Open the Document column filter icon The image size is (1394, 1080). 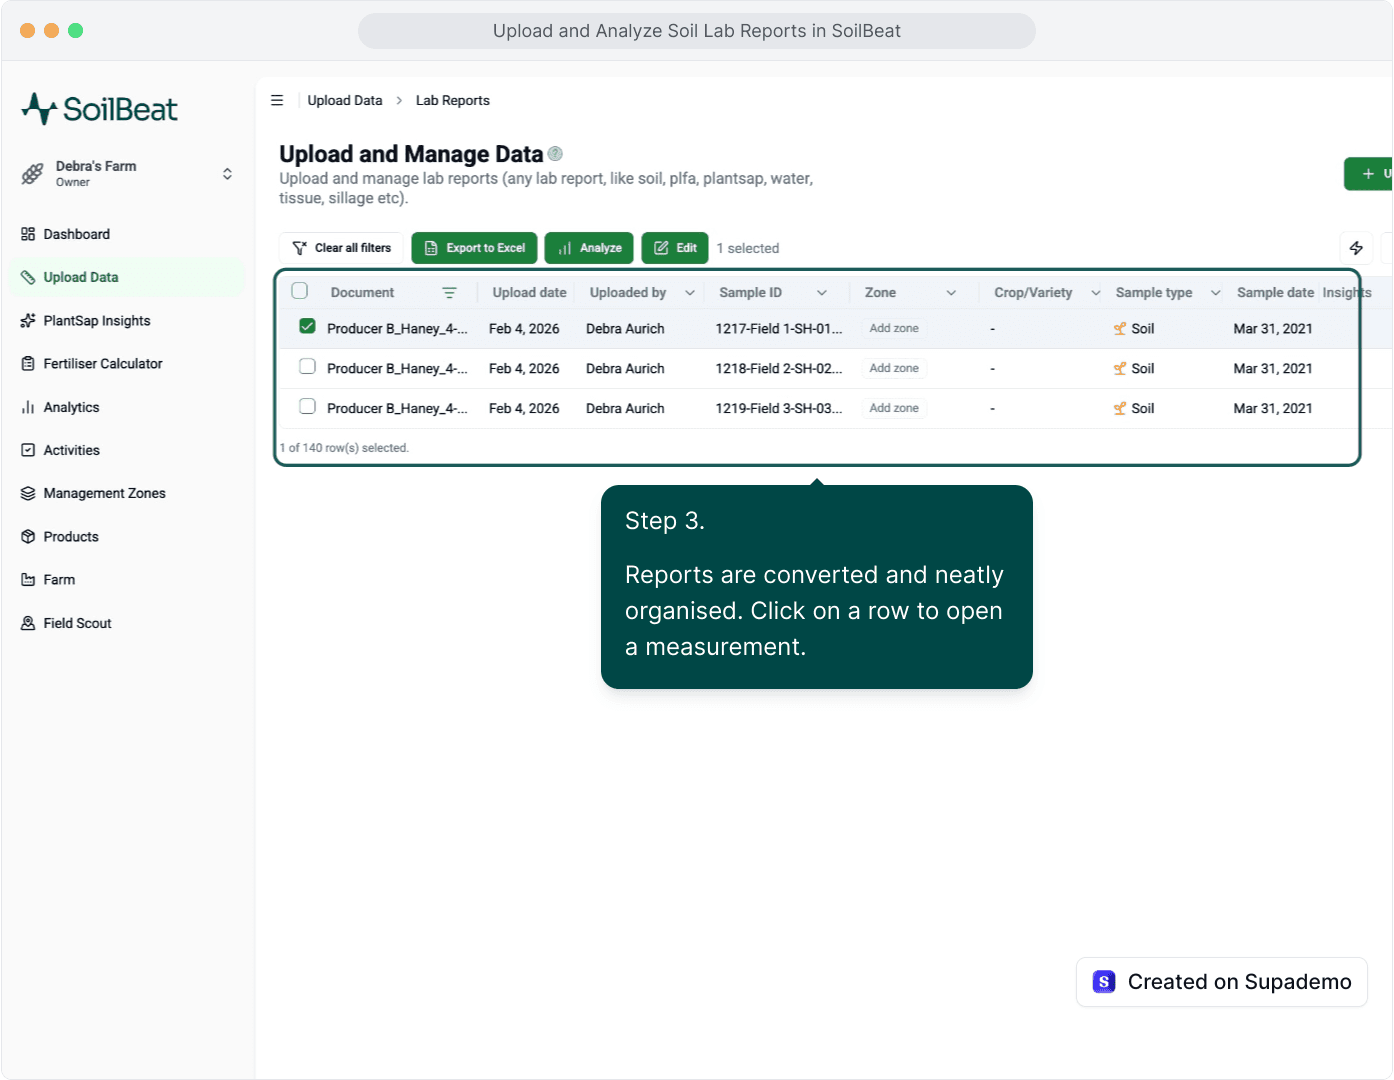tap(449, 293)
